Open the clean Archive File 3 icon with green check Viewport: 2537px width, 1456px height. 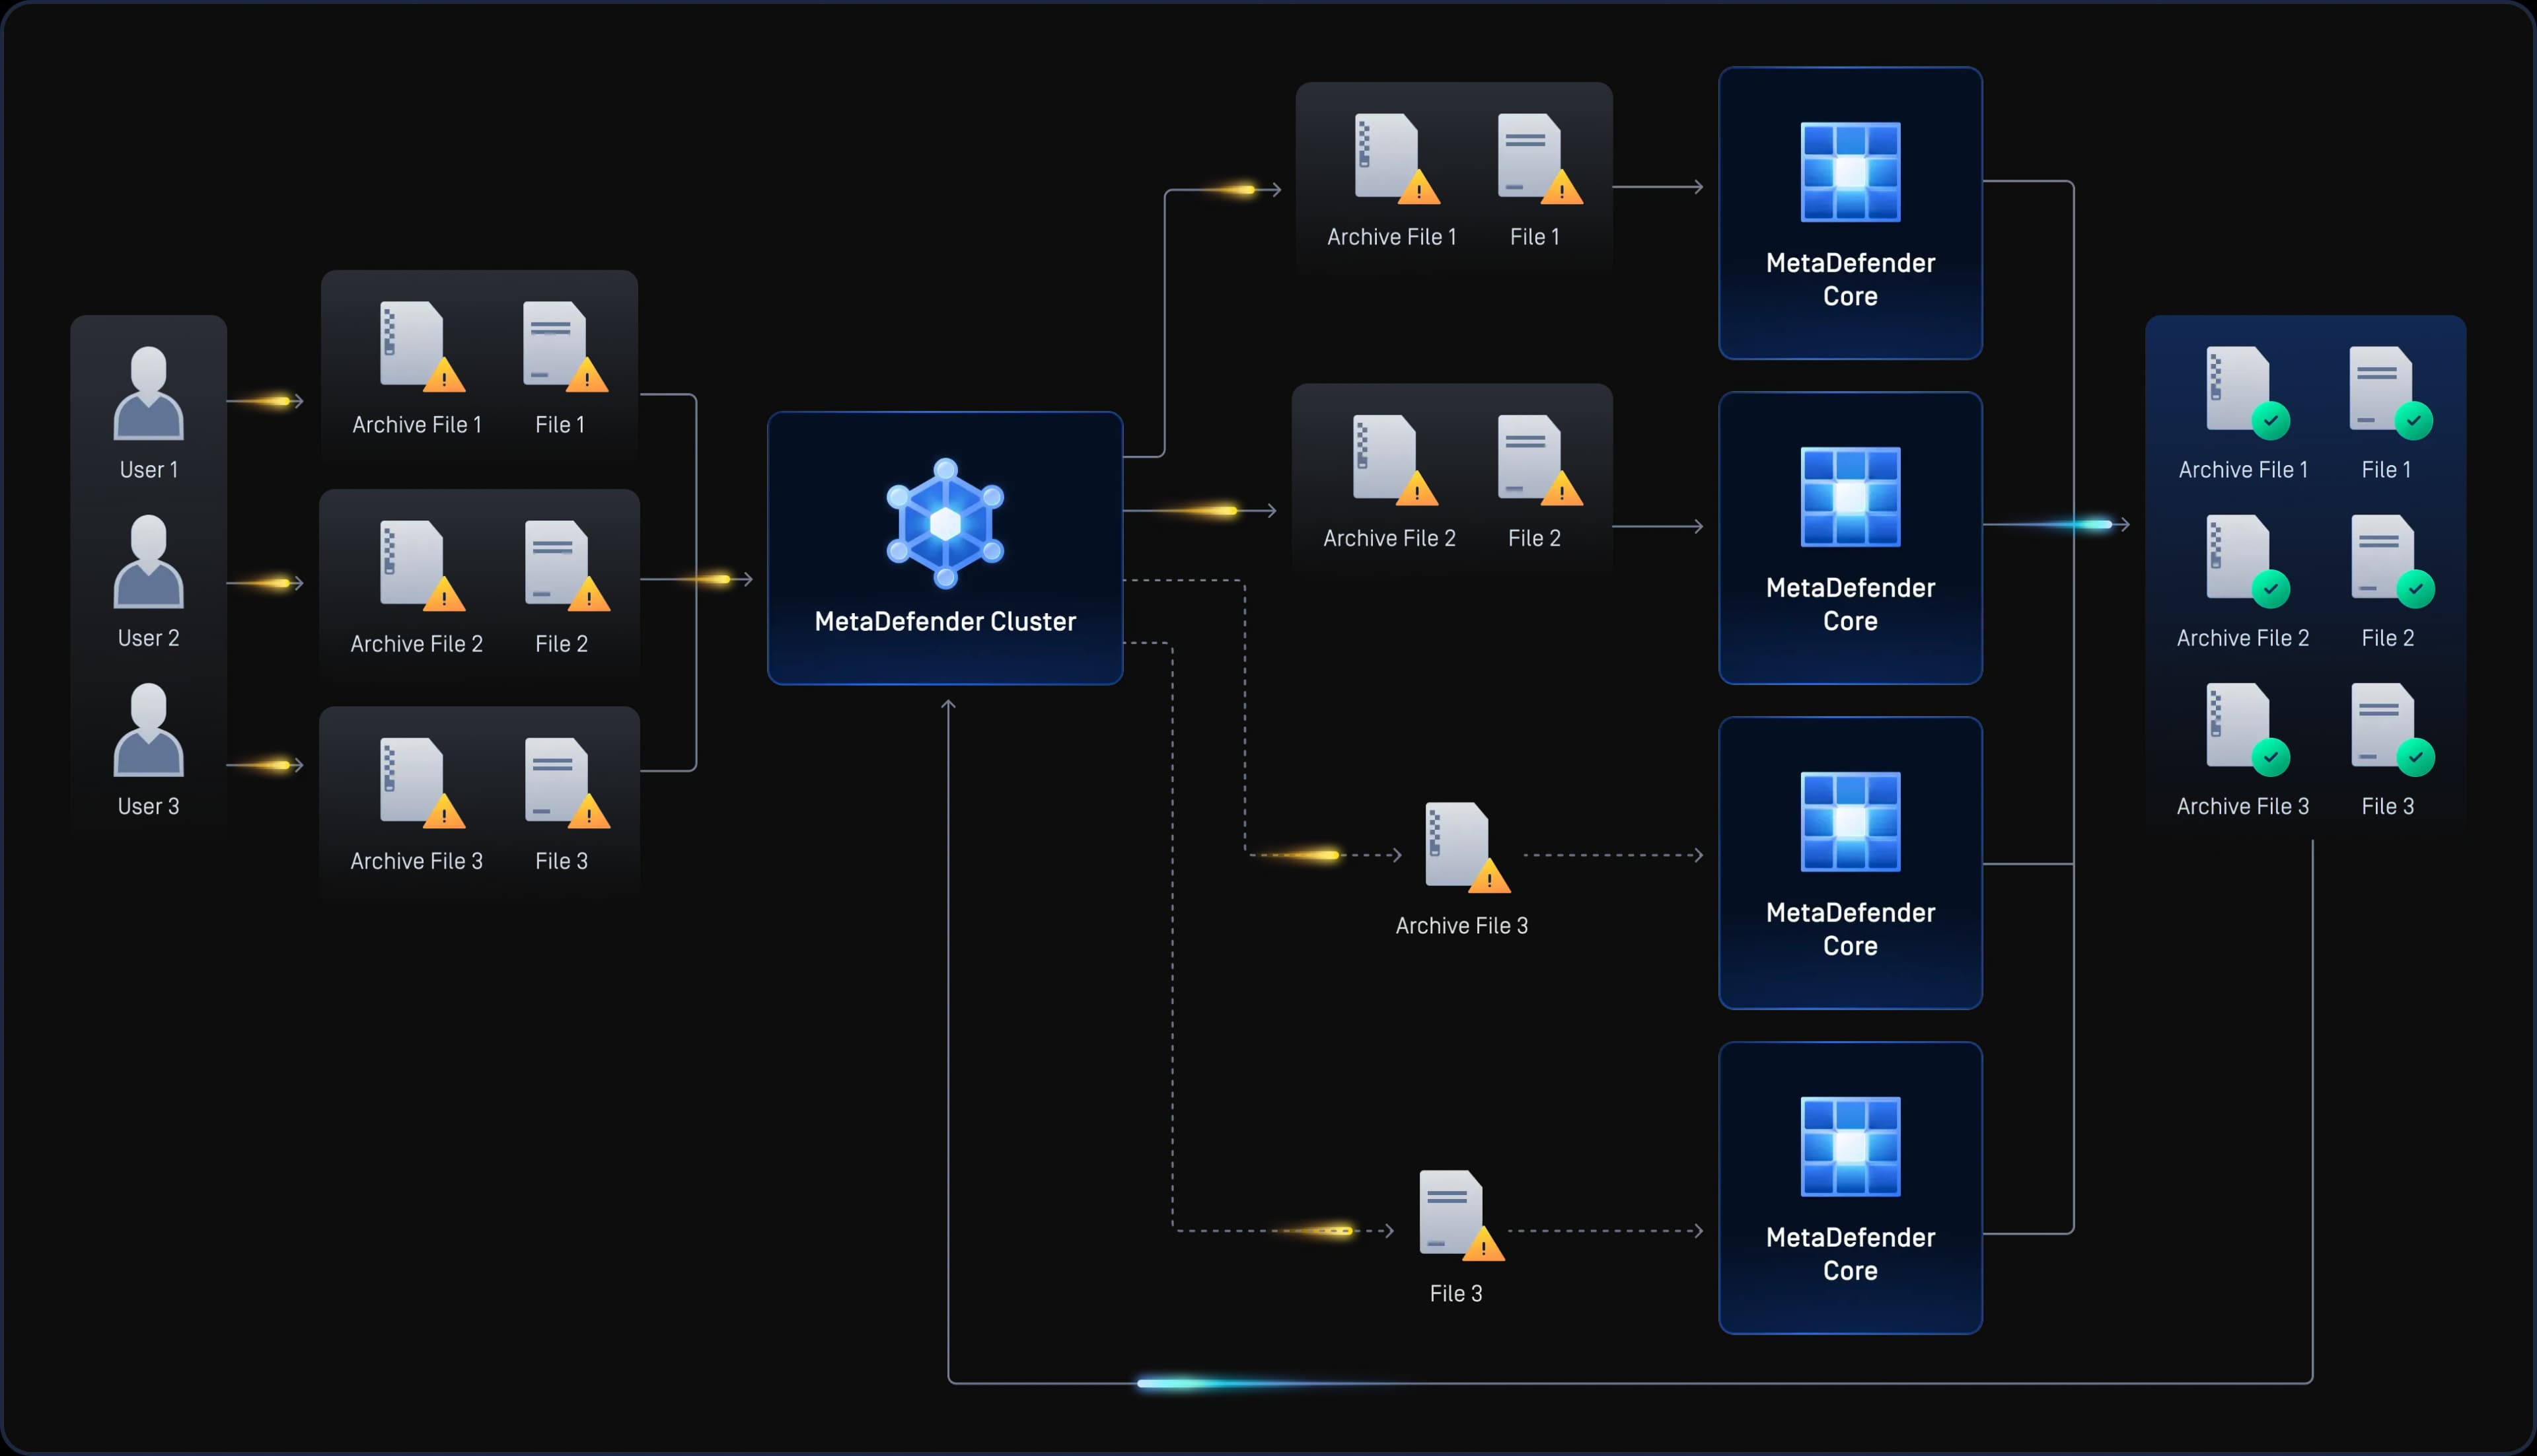[2248, 729]
